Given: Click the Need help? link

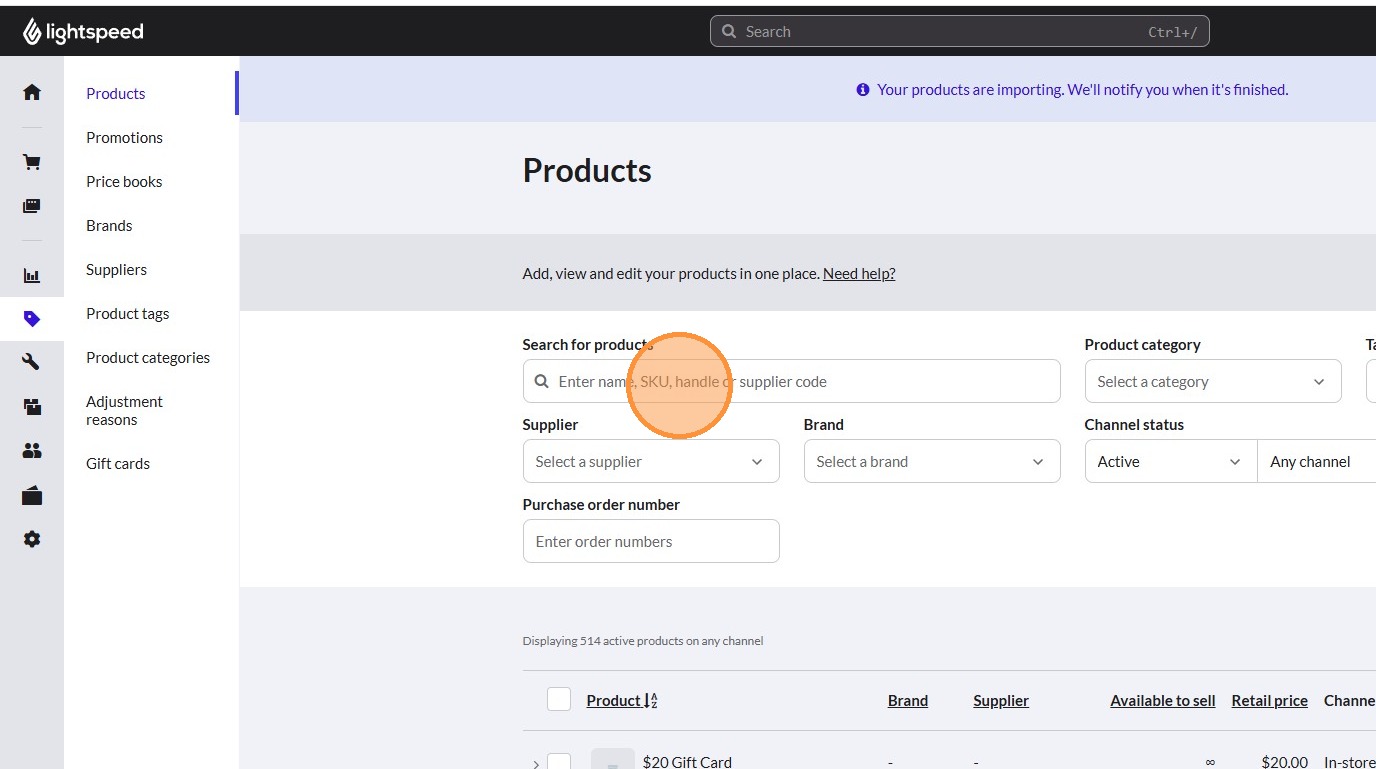Looking at the screenshot, I should click(859, 274).
